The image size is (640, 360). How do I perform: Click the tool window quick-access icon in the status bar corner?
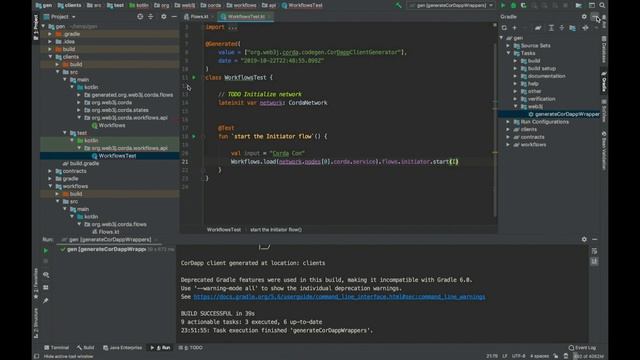[36, 356]
